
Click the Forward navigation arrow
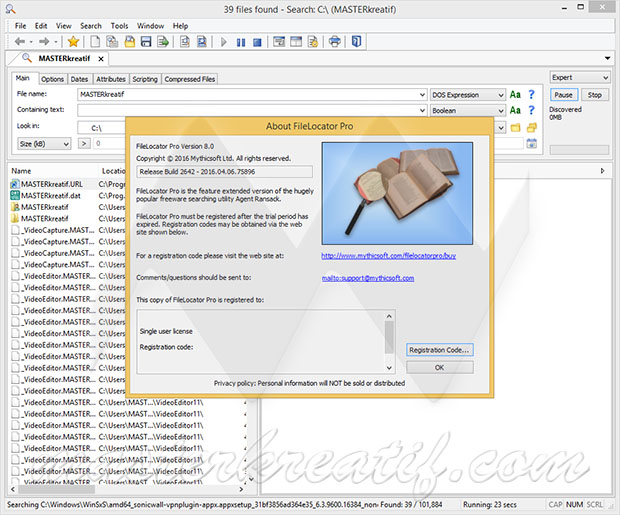(44, 42)
